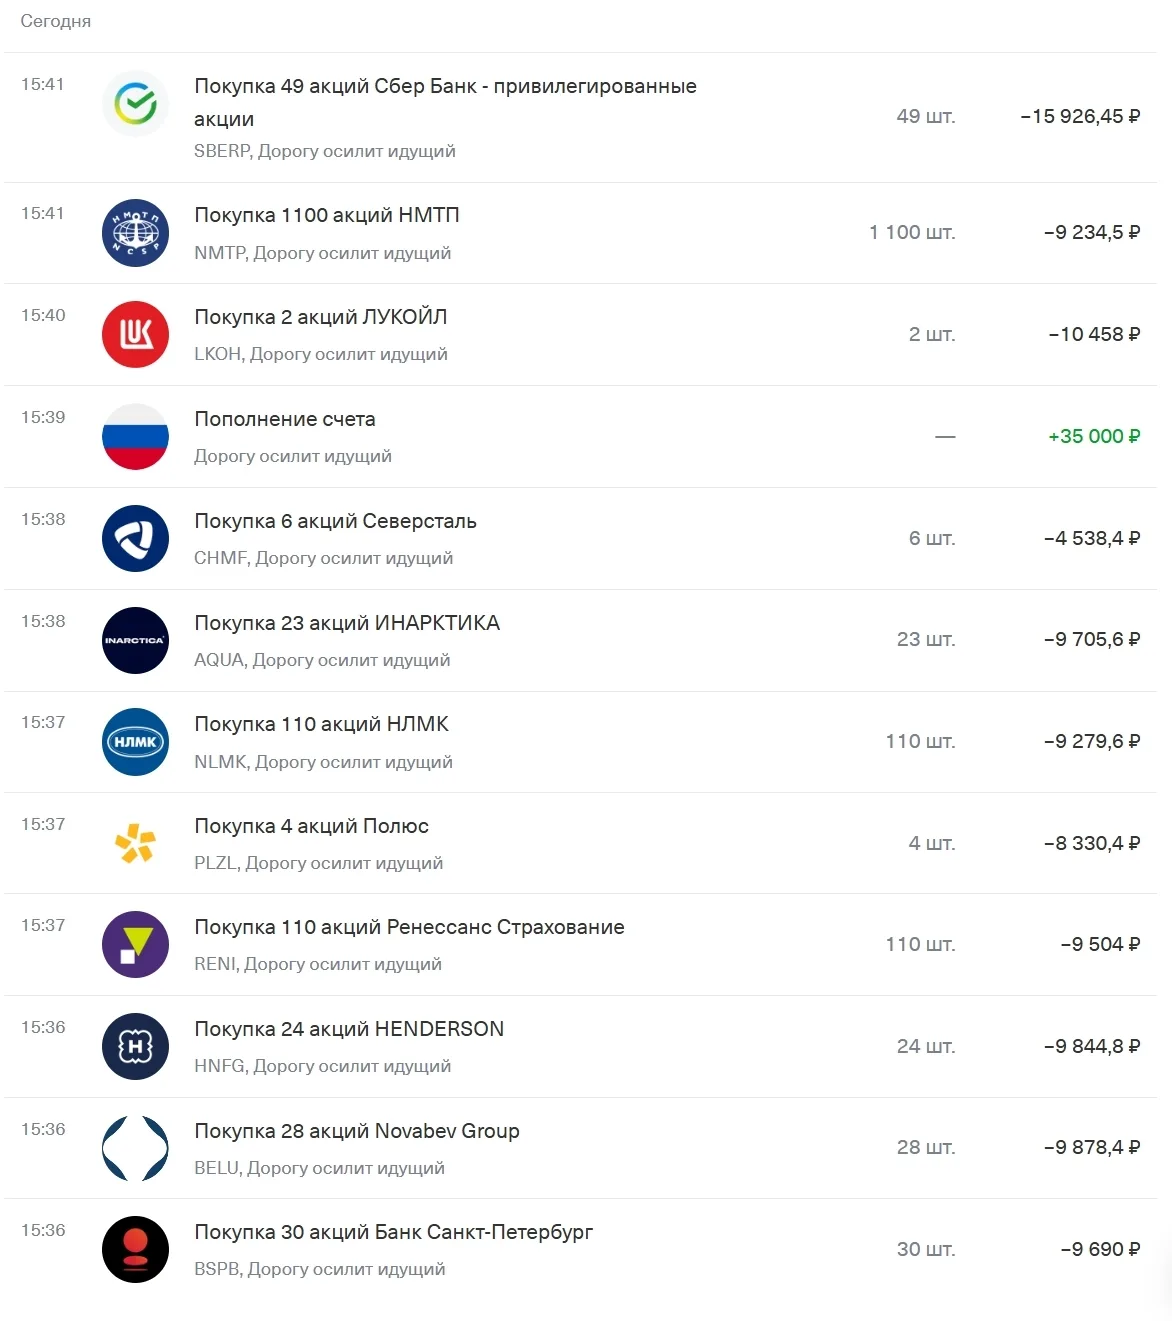Image resolution: width=1172 pixels, height=1321 pixels.
Task: Click the Северсталь blue logo icon
Action: pyautogui.click(x=135, y=539)
